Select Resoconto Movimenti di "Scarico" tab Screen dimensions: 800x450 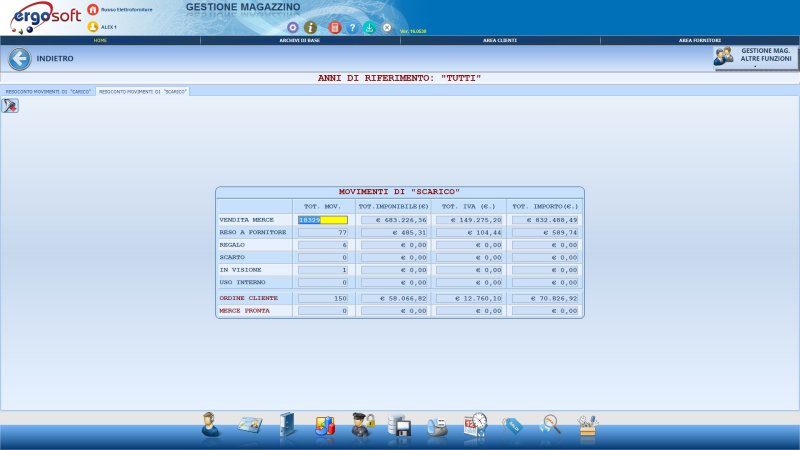[142, 92]
